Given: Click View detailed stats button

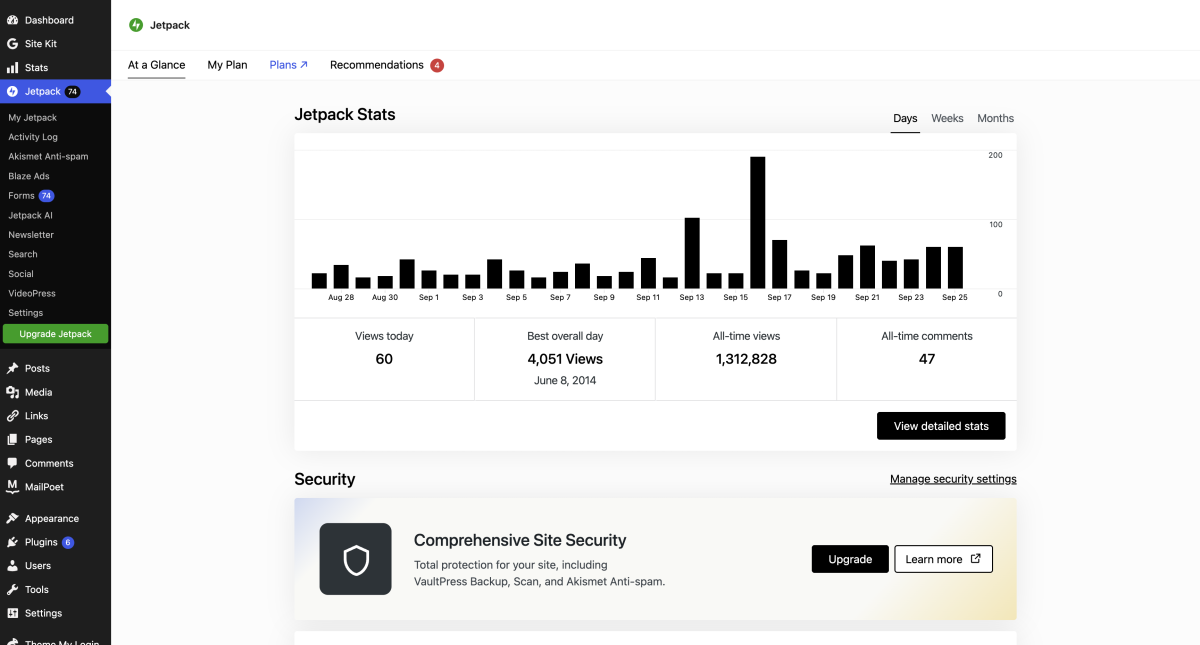Looking at the screenshot, I should point(941,426).
